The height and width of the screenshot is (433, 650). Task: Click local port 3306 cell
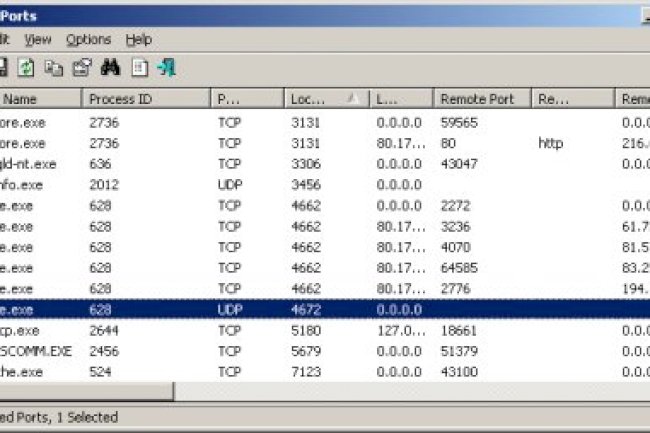[306, 164]
